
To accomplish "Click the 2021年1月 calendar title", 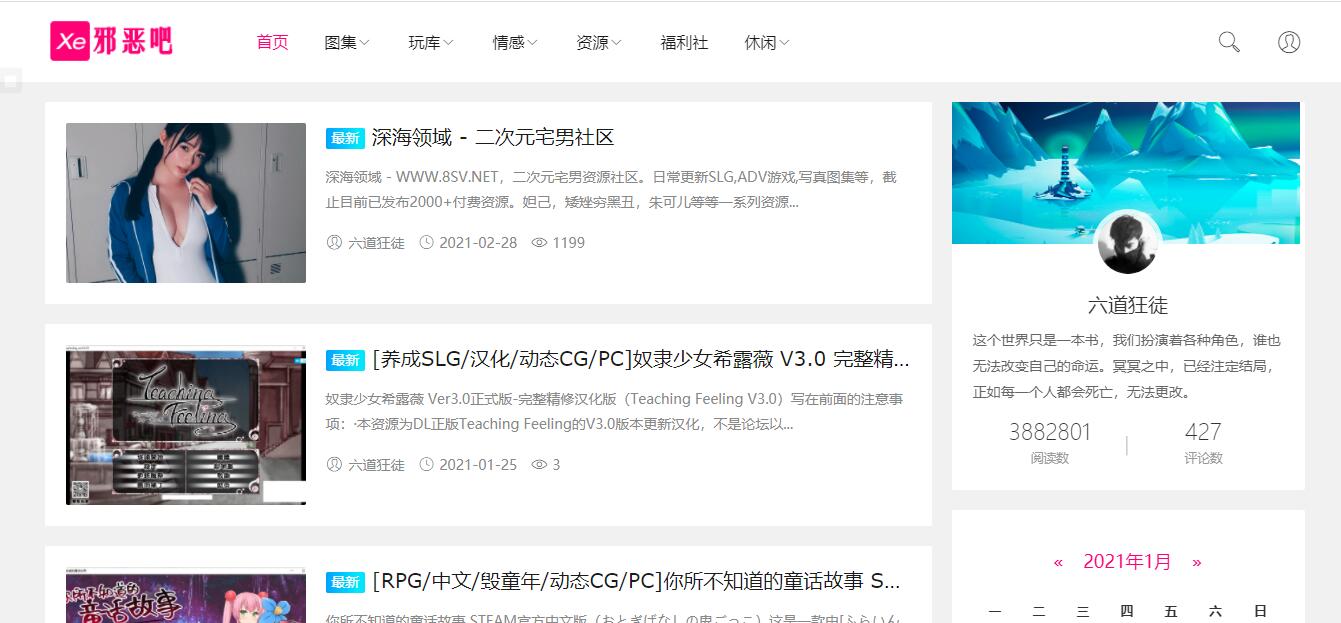I will pos(1127,562).
